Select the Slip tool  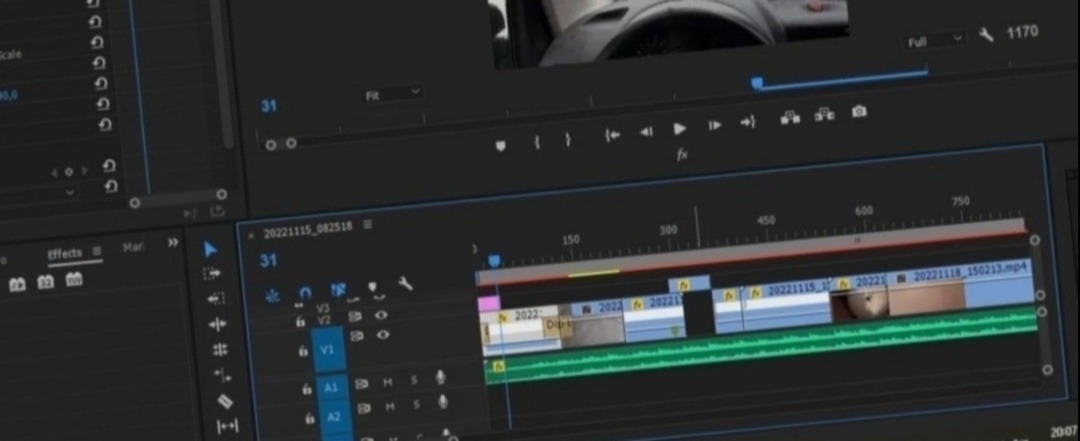pos(227,427)
